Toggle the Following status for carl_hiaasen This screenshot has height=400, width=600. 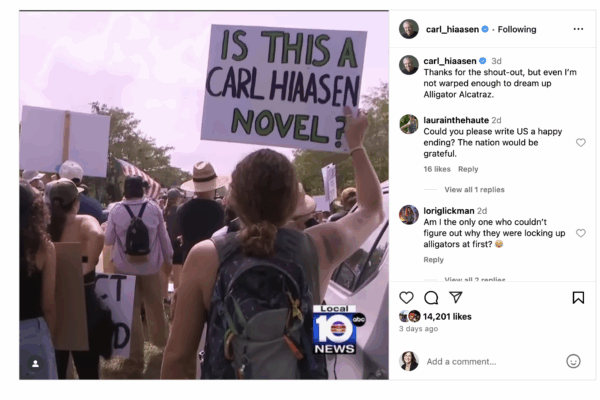pos(517,29)
